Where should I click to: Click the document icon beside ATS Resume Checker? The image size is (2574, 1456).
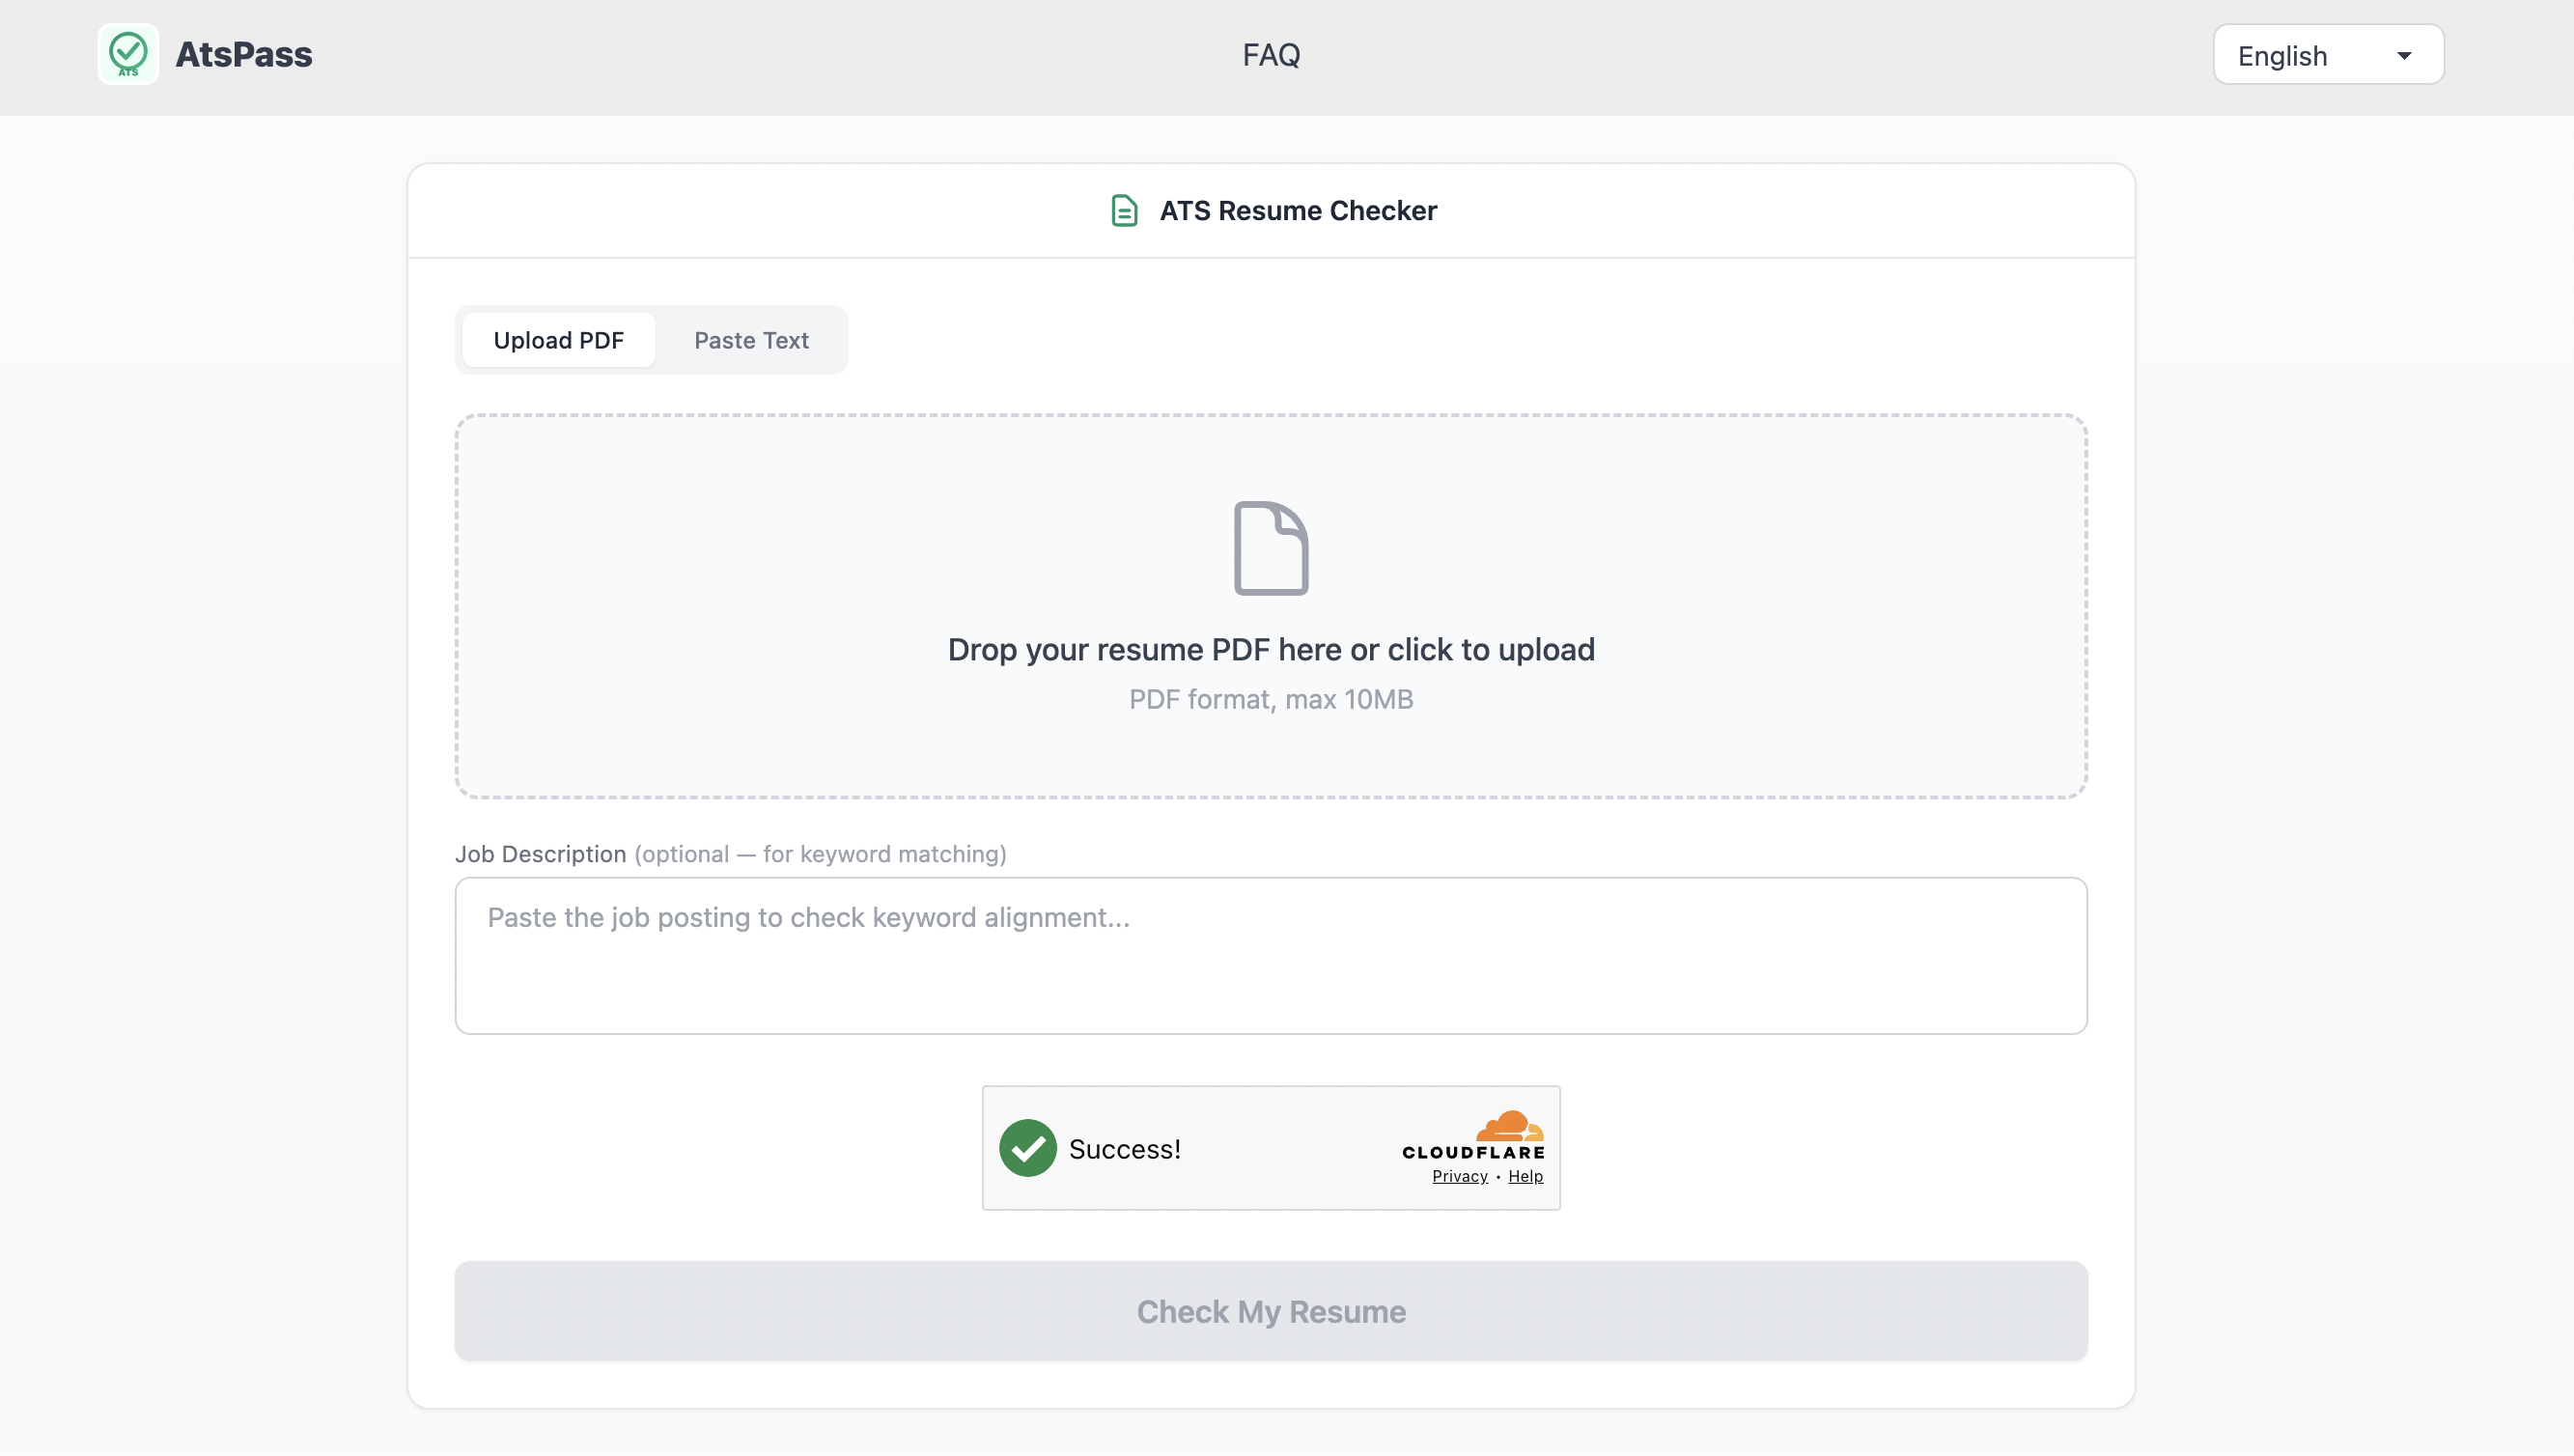click(x=1124, y=211)
